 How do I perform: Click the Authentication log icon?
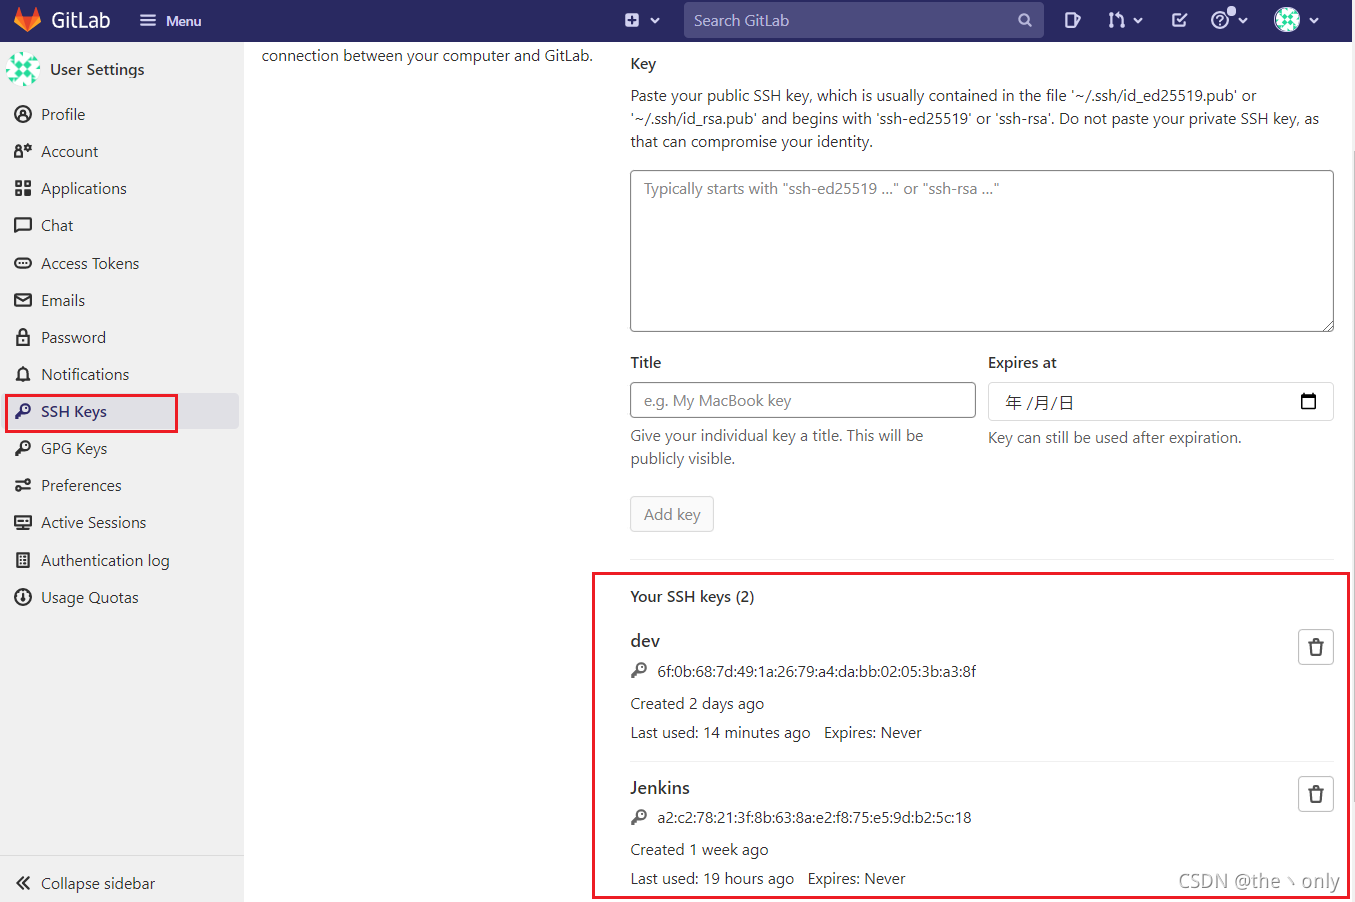[x=23, y=560]
